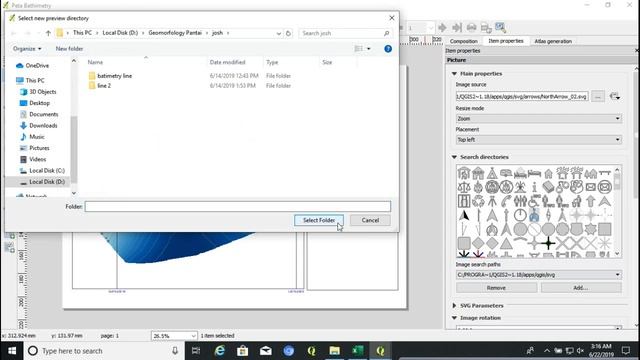
Task: Pick the recycling symbol SVG thumbnail
Action: [478, 201]
